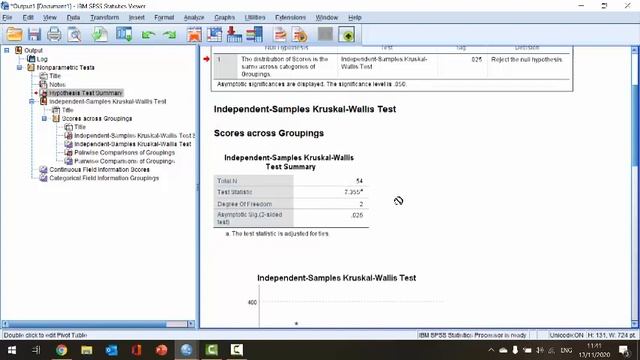Viewport: 640px width, 360px height.
Task: Open Task View from the taskbar
Action: [x=36, y=350]
